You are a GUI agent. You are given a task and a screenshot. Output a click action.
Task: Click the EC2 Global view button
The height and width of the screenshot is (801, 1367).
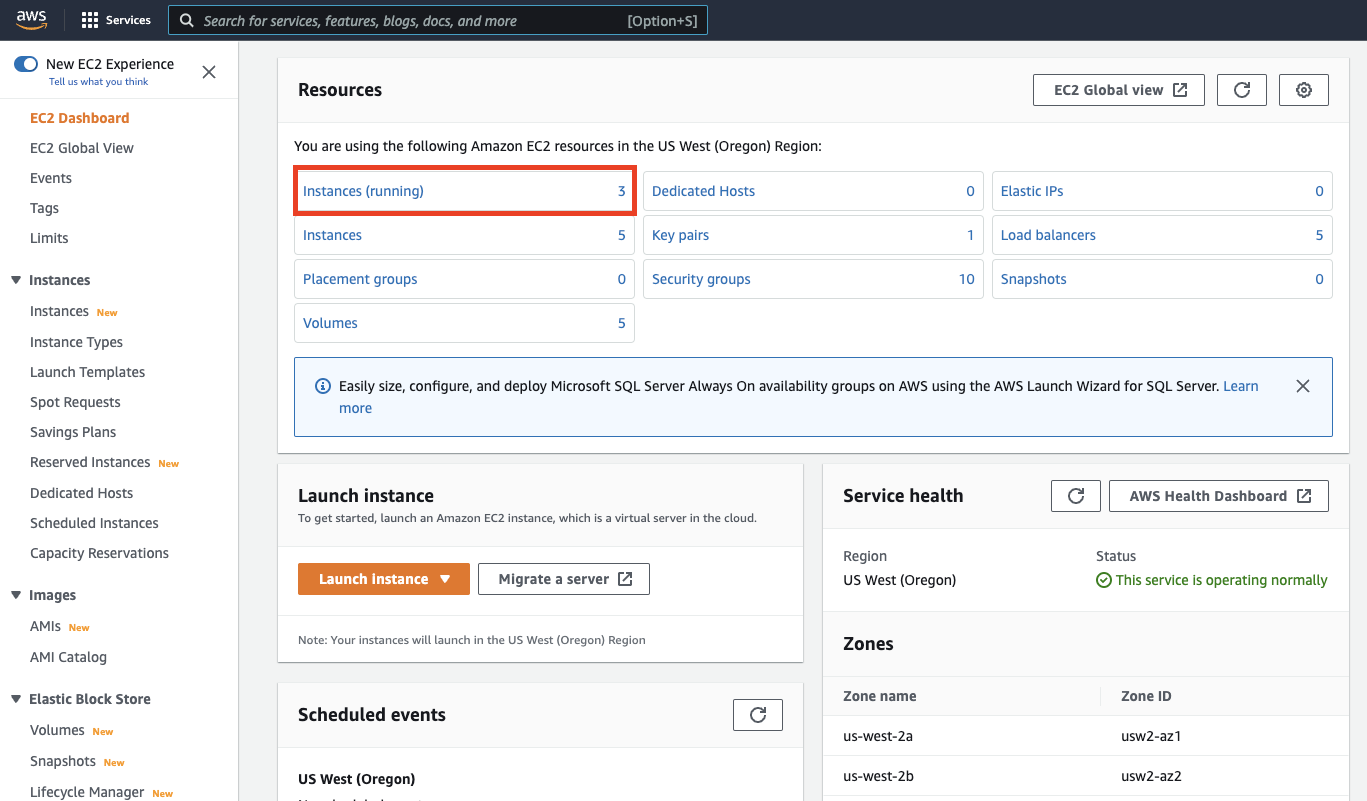[1119, 90]
